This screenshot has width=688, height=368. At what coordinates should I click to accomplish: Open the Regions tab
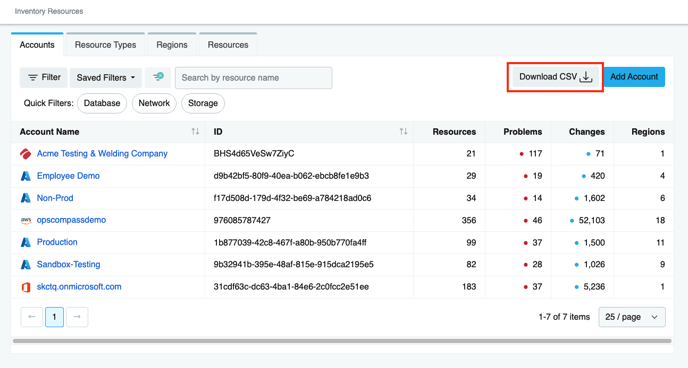click(x=172, y=45)
